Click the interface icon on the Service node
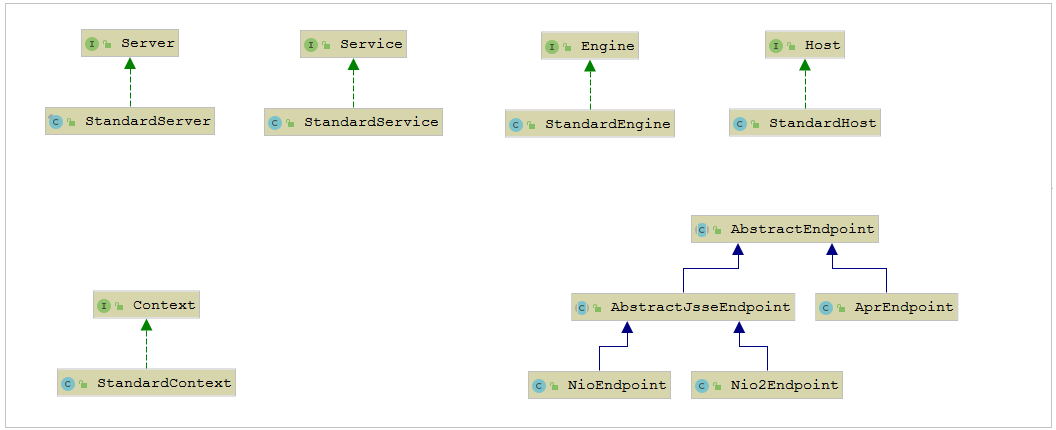 (x=311, y=44)
